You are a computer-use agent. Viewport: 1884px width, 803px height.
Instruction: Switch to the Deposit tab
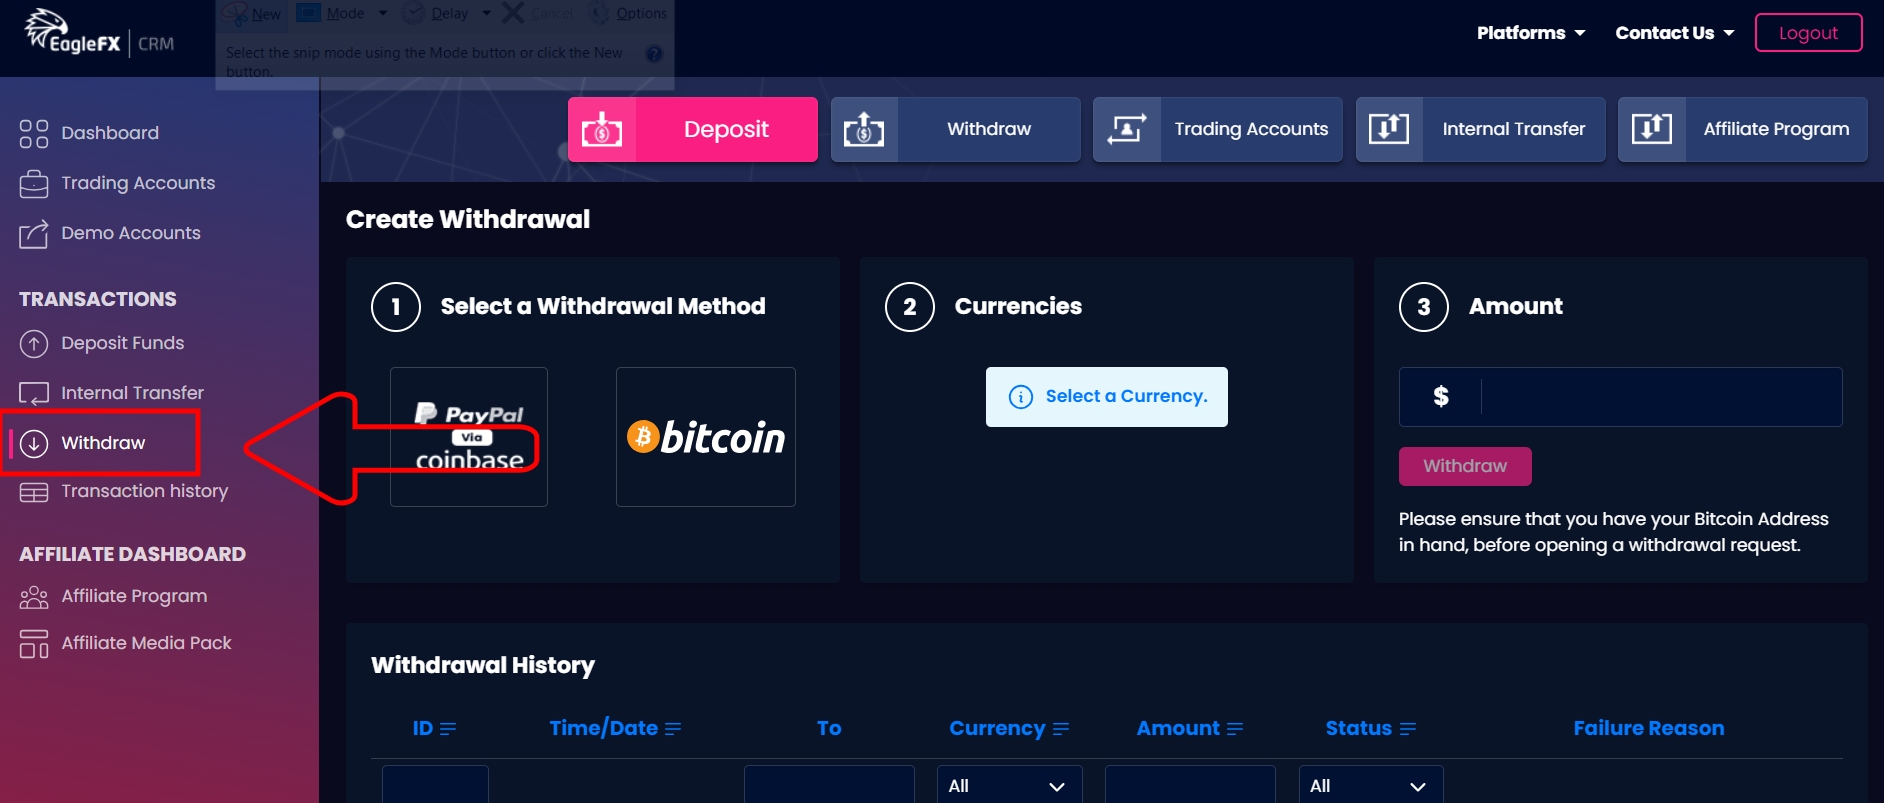[x=693, y=129]
